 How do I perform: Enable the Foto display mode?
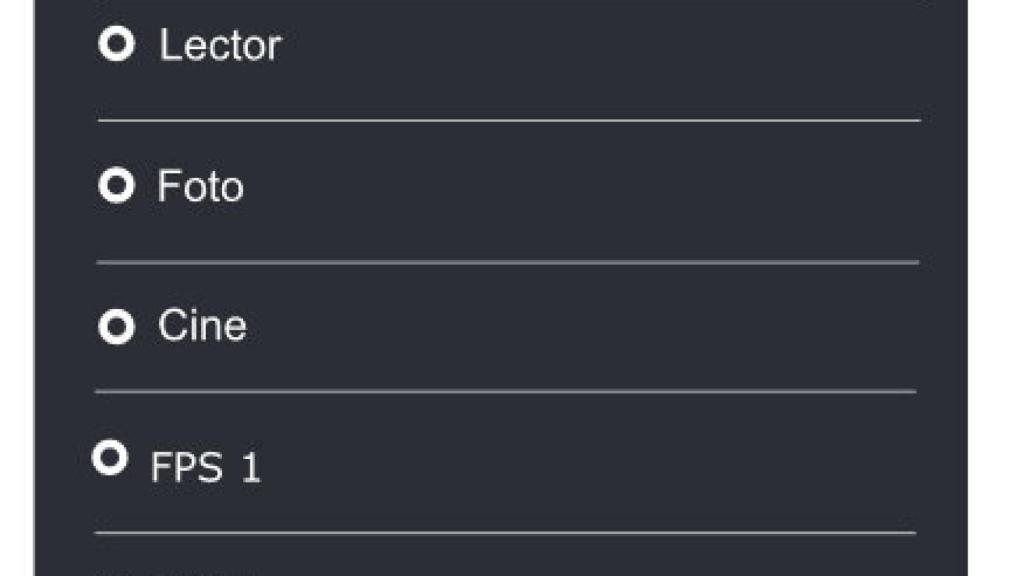(x=119, y=186)
